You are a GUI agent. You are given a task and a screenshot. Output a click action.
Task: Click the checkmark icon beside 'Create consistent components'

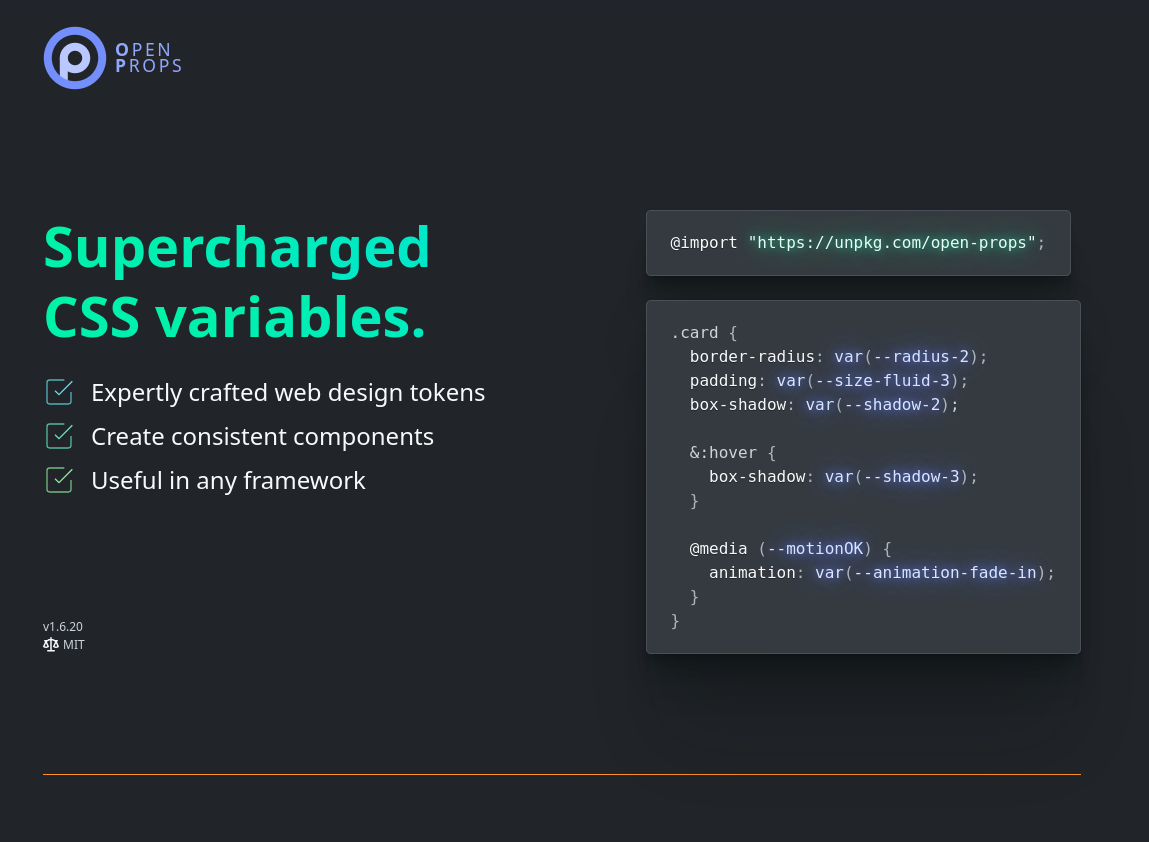point(60,436)
